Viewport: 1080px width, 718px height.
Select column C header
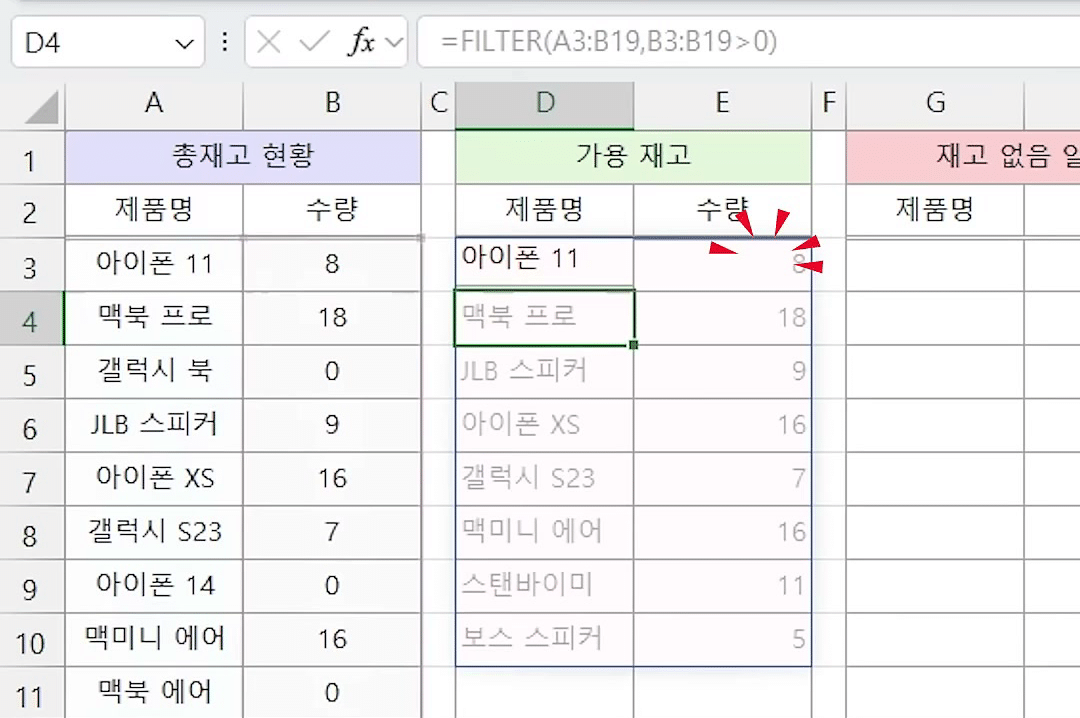pyautogui.click(x=438, y=103)
